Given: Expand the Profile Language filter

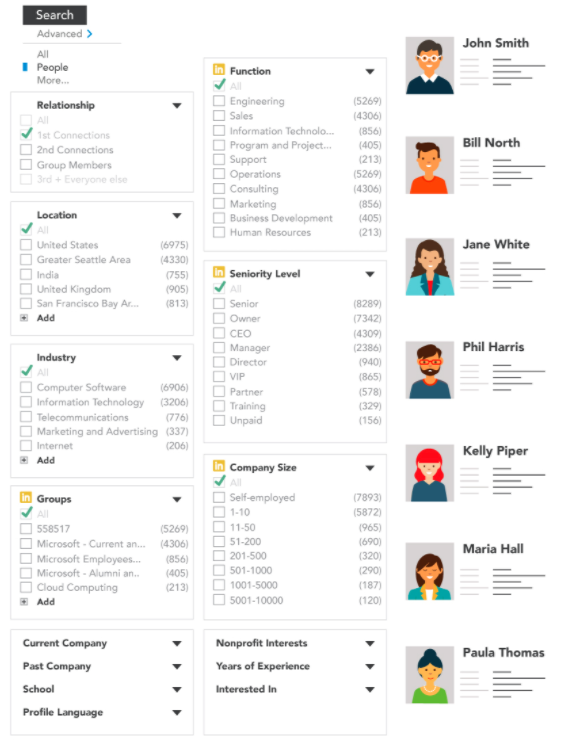Looking at the screenshot, I should tap(177, 713).
